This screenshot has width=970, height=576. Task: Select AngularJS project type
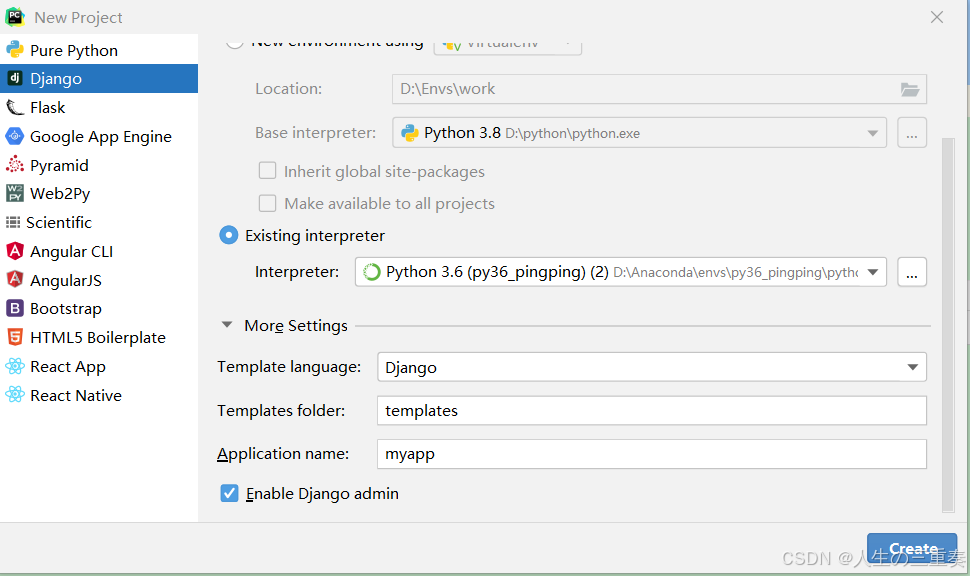[x=99, y=280]
